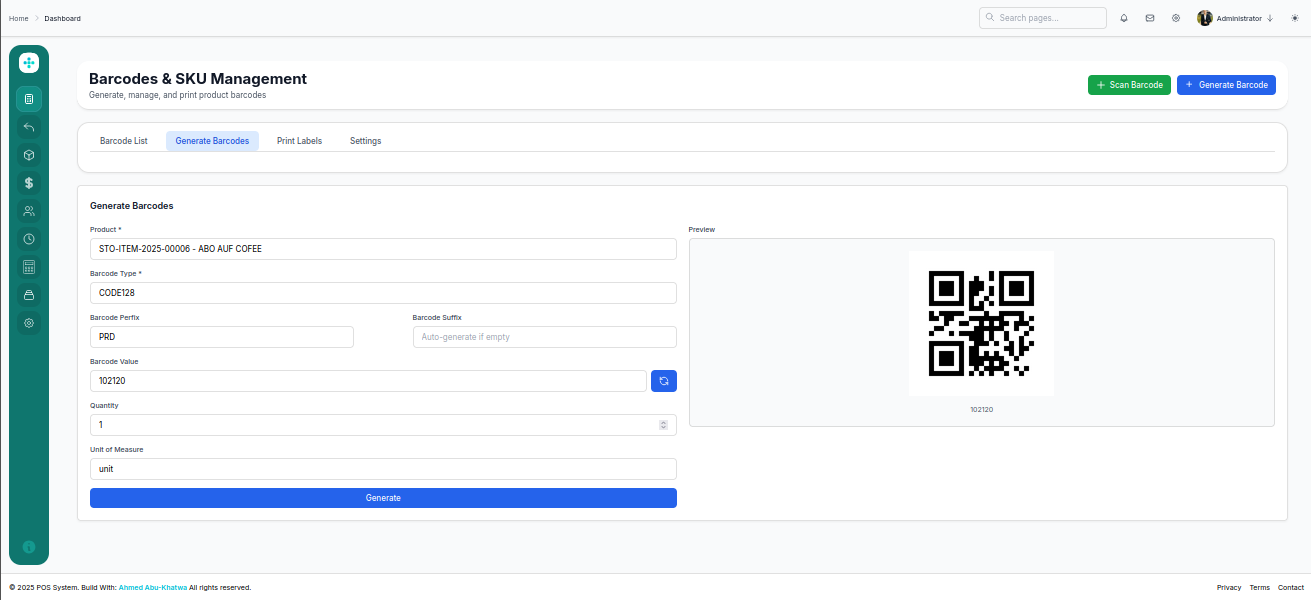Image resolution: width=1311 pixels, height=600 pixels.
Task: Click the regenerate barcode value refresh button
Action: pyautogui.click(x=664, y=381)
